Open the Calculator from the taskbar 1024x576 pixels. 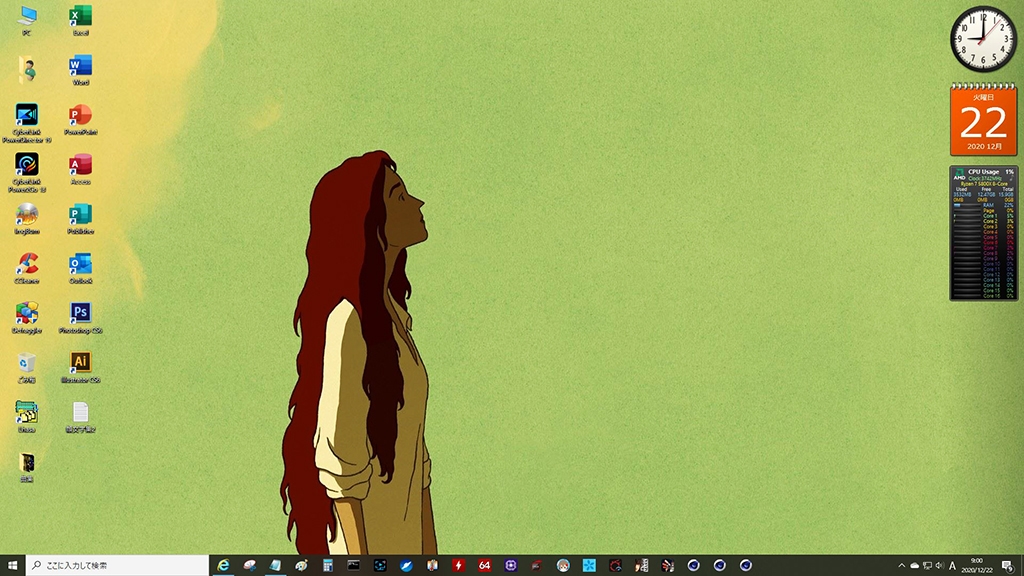(327, 566)
